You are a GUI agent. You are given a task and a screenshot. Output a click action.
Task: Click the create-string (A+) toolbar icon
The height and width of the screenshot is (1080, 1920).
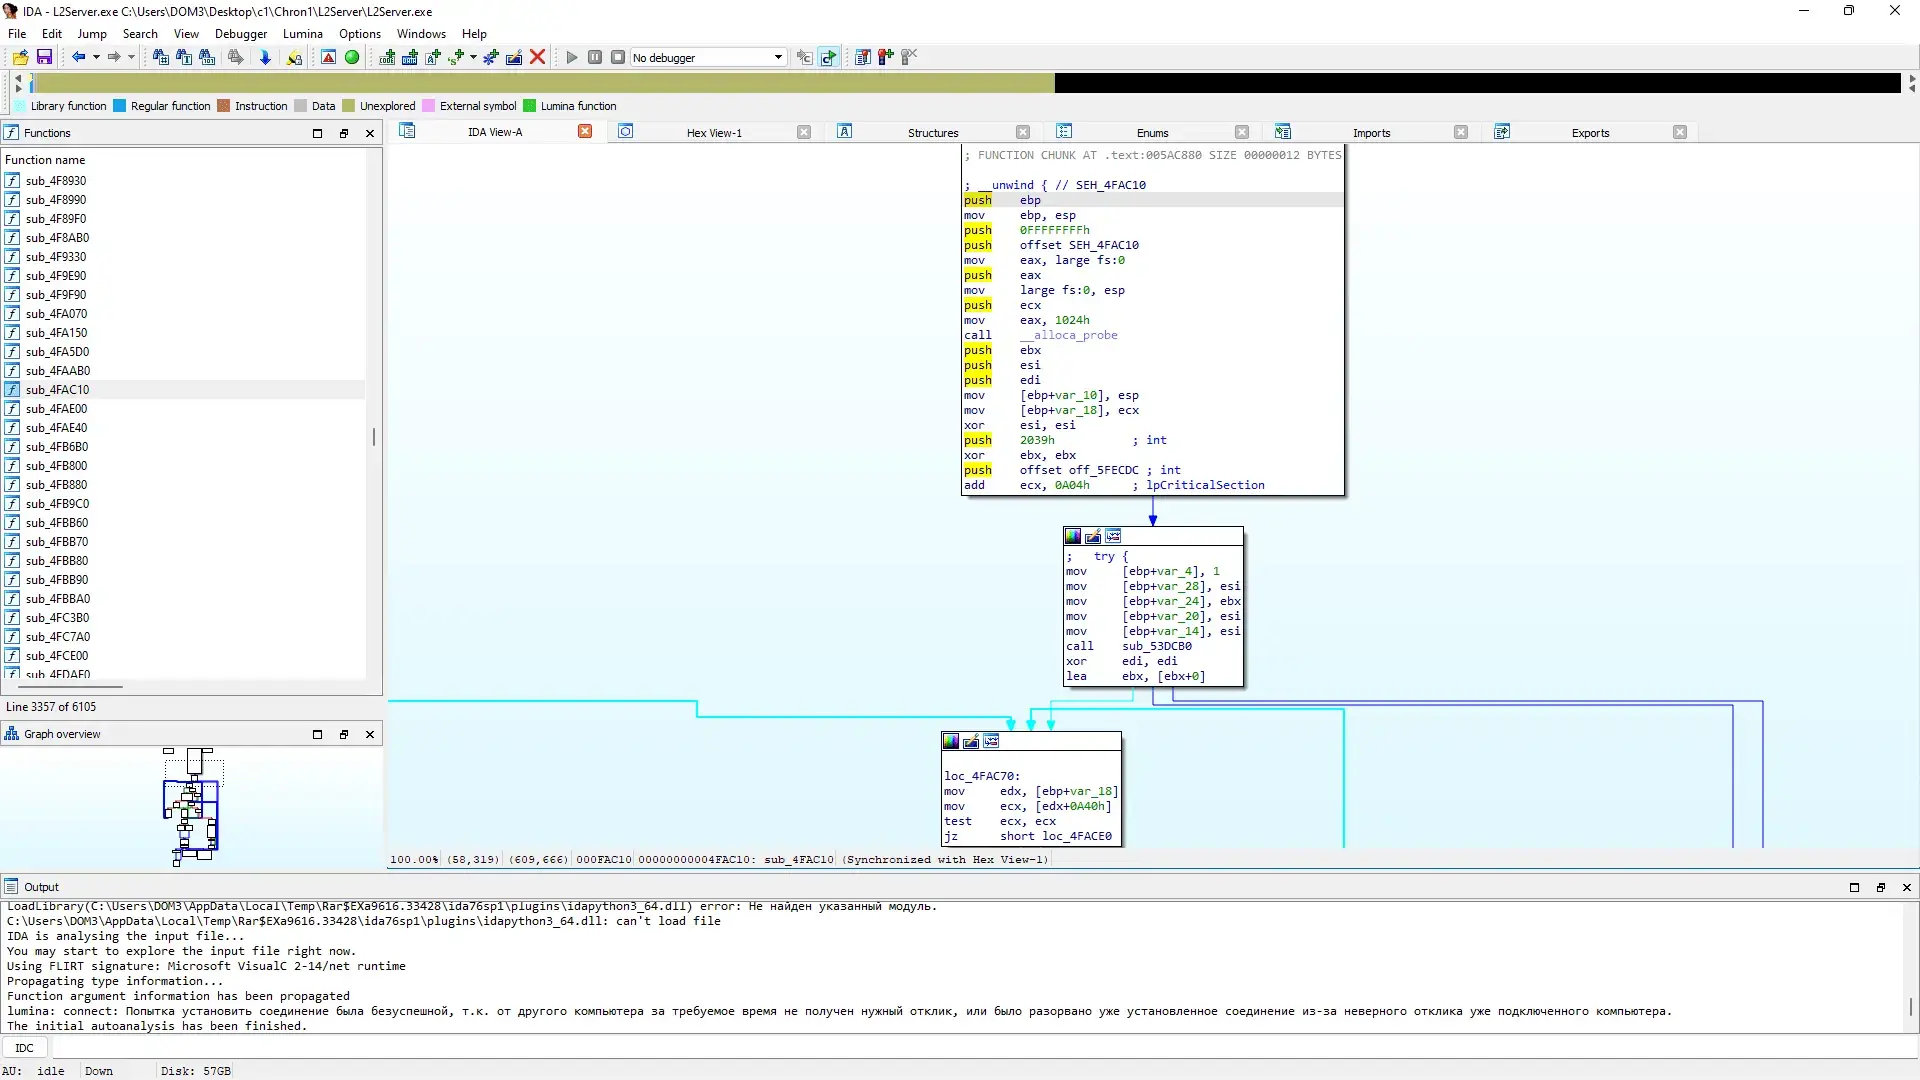[x=433, y=57]
